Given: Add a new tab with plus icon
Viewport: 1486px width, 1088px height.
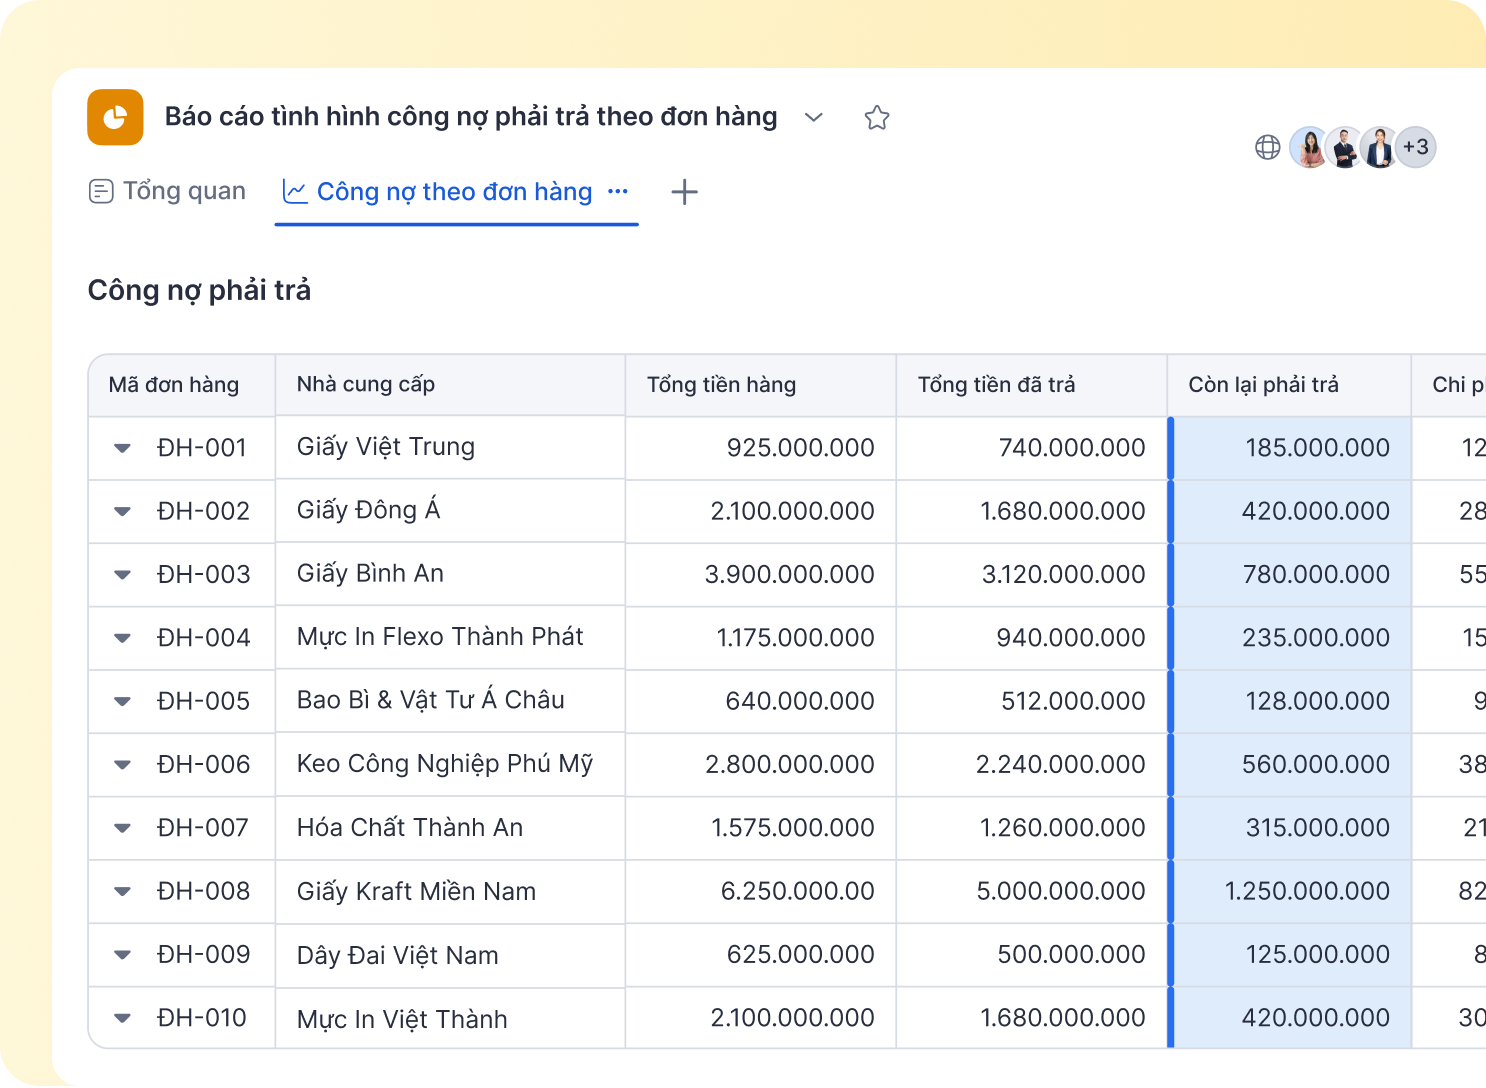Looking at the screenshot, I should (685, 192).
